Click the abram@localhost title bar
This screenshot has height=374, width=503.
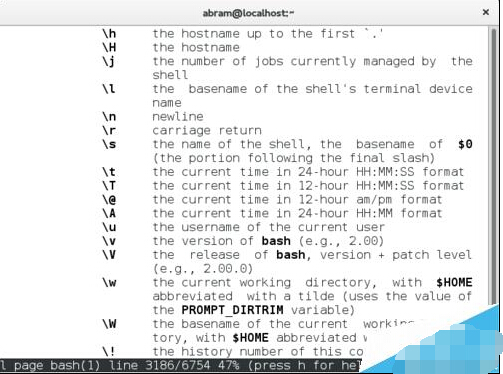[x=248, y=13]
